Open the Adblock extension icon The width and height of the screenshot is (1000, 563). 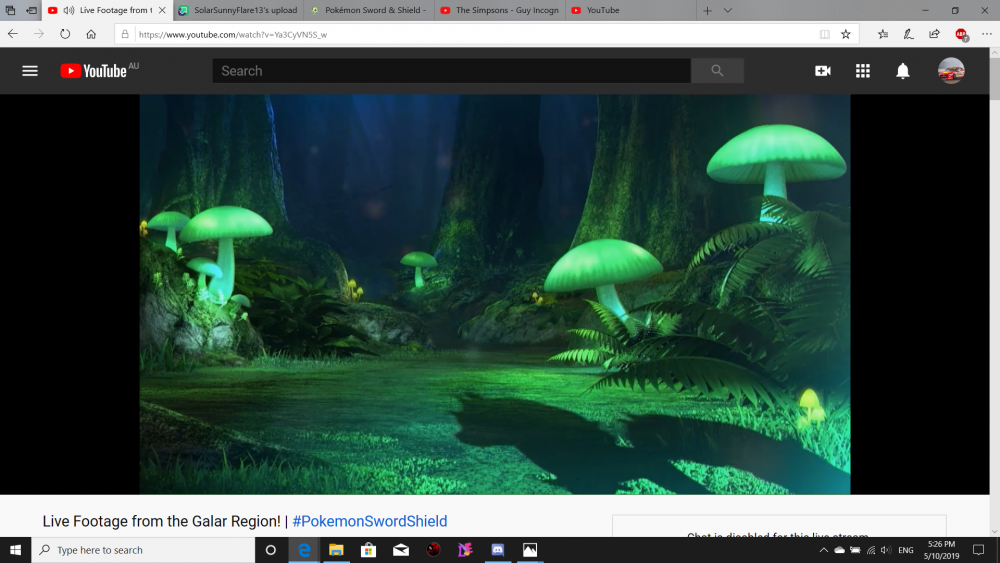point(962,34)
